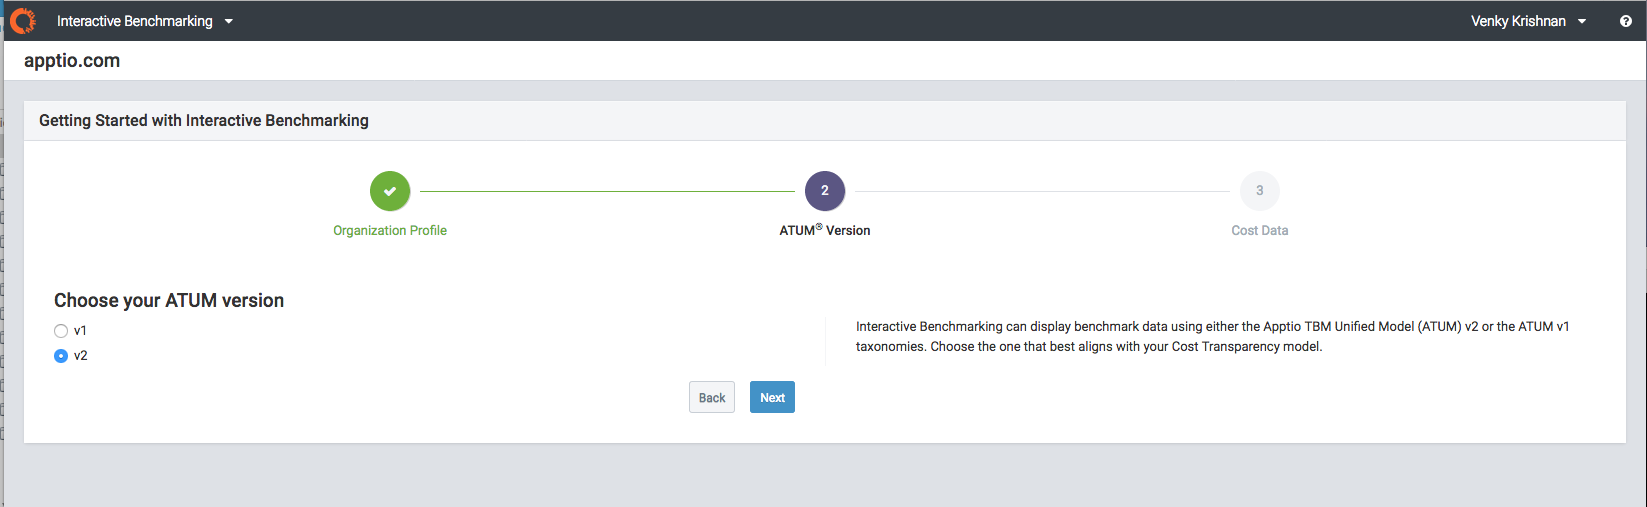The image size is (1647, 507).
Task: Click the Getting Started with Interactive Benchmarking title
Action: pos(204,120)
